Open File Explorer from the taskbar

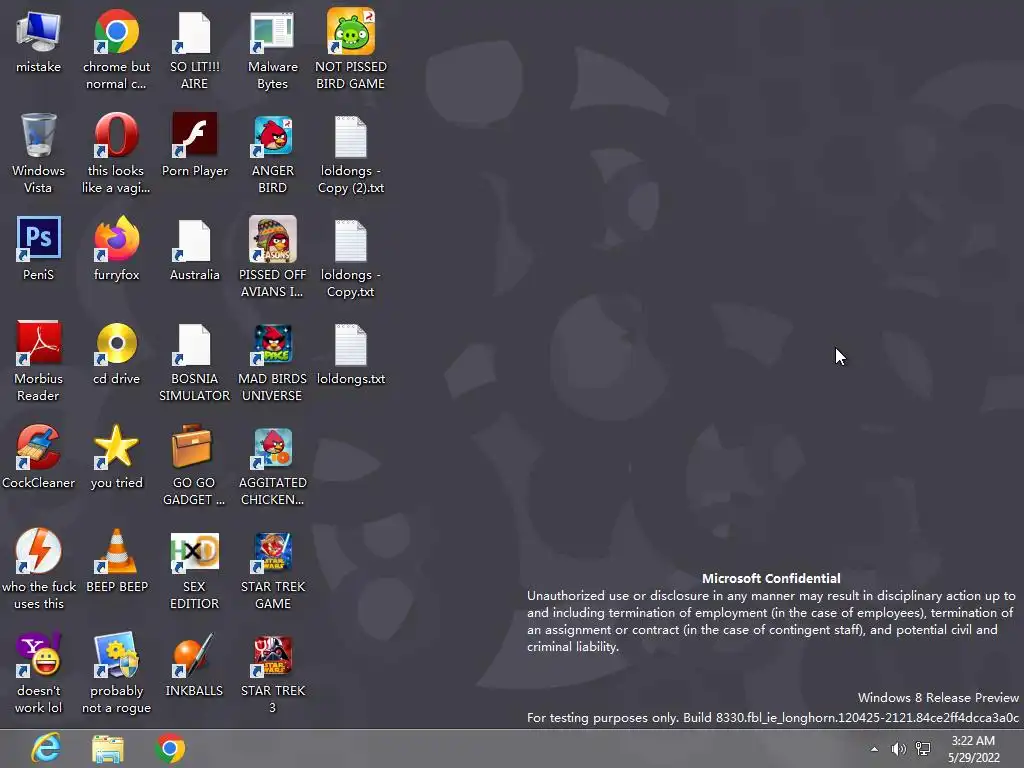click(108, 749)
